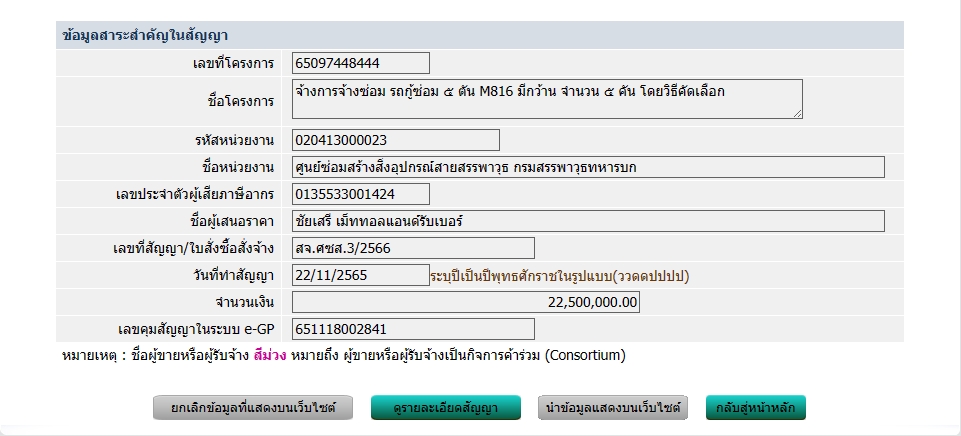The height and width of the screenshot is (436, 961).
Task: Click the project number field 65097448444
Action: click(x=361, y=63)
